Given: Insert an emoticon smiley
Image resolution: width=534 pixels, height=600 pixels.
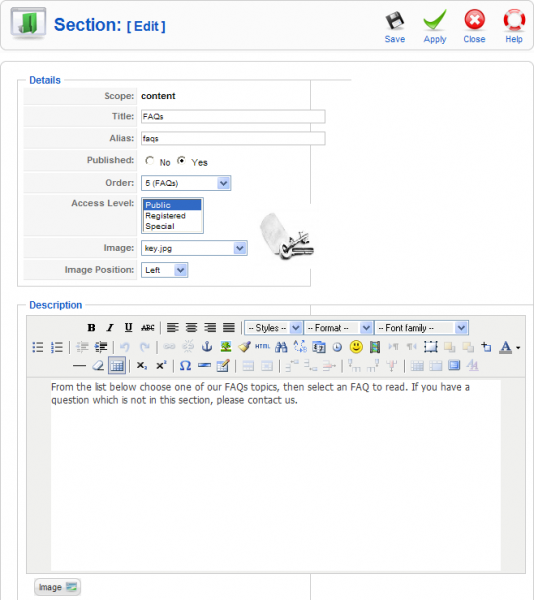Looking at the screenshot, I should (356, 347).
